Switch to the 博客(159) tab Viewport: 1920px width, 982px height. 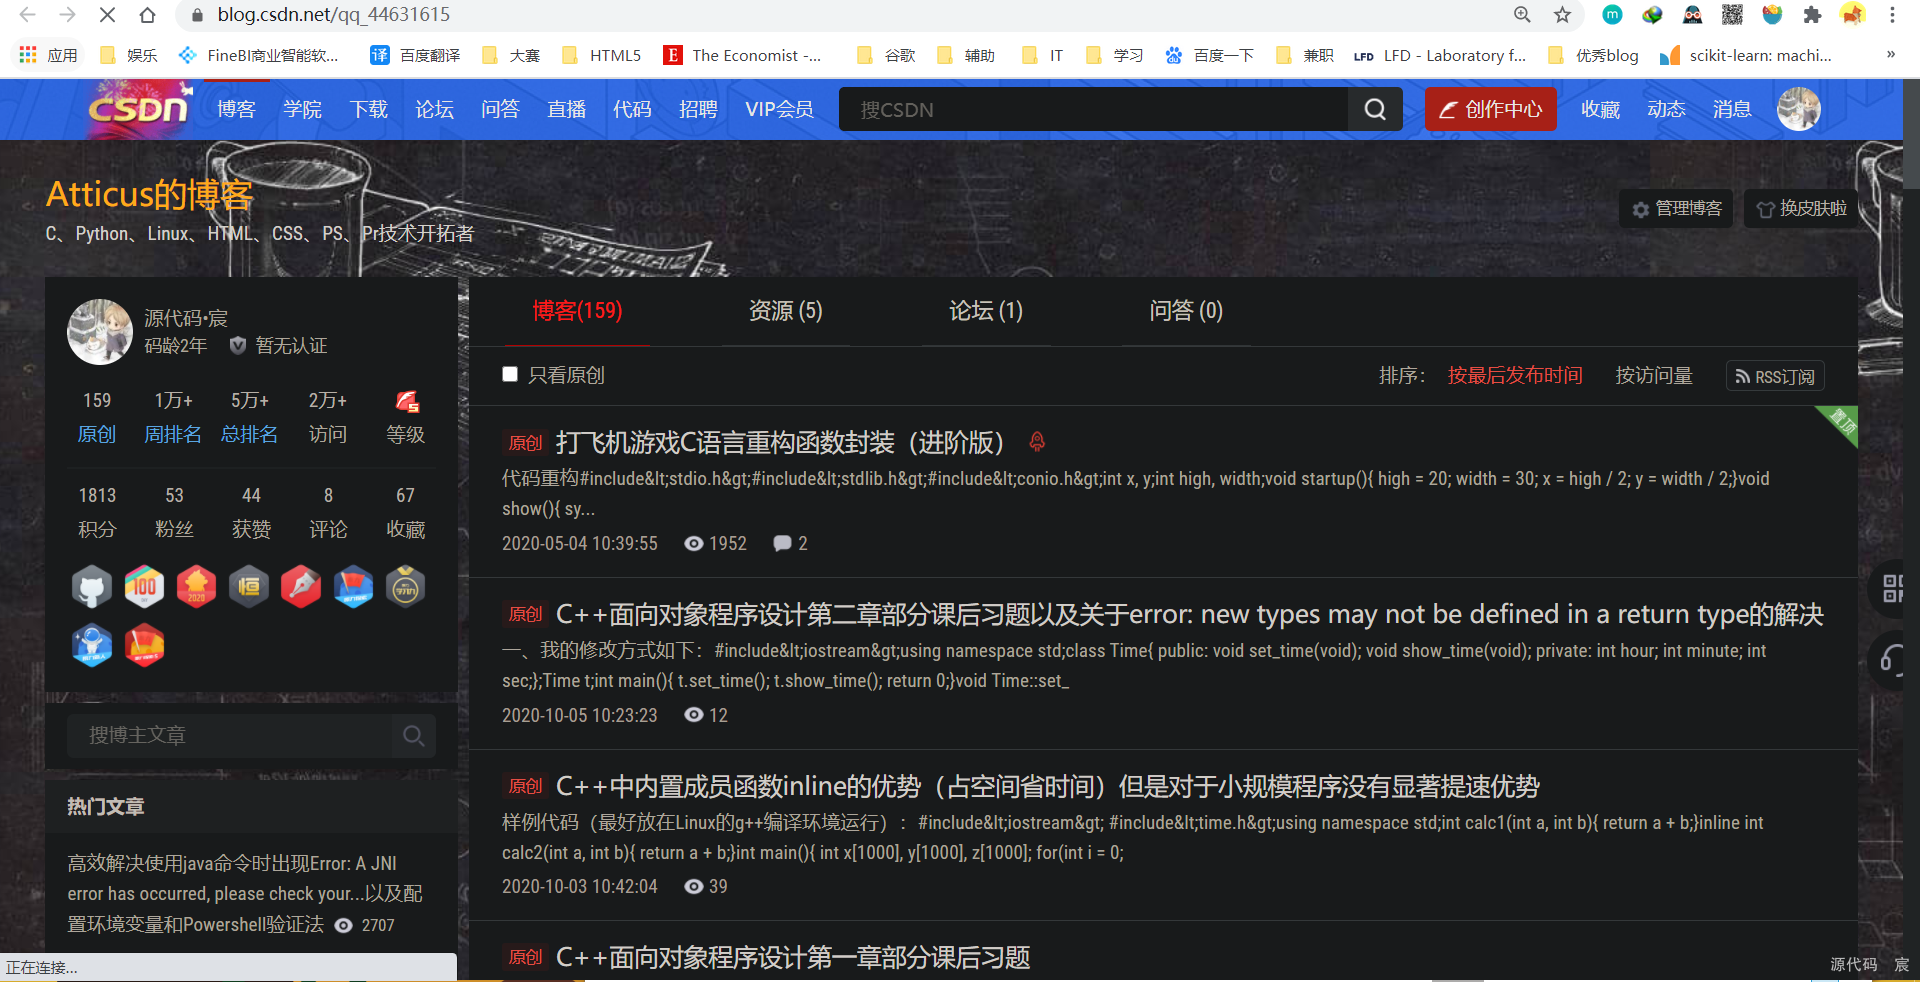point(577,311)
